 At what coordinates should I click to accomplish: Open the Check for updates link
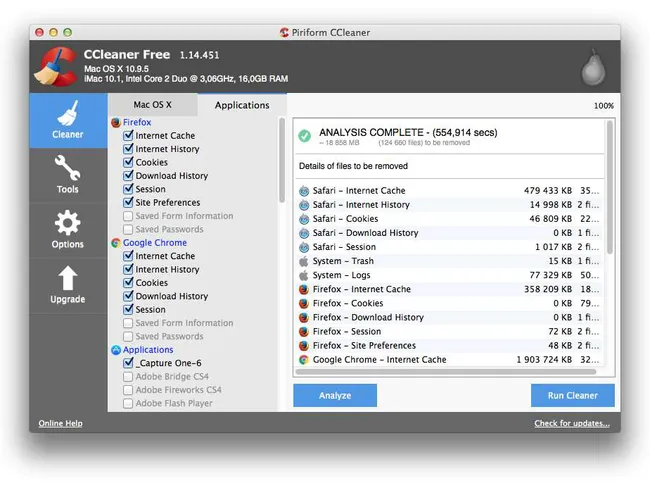point(571,424)
